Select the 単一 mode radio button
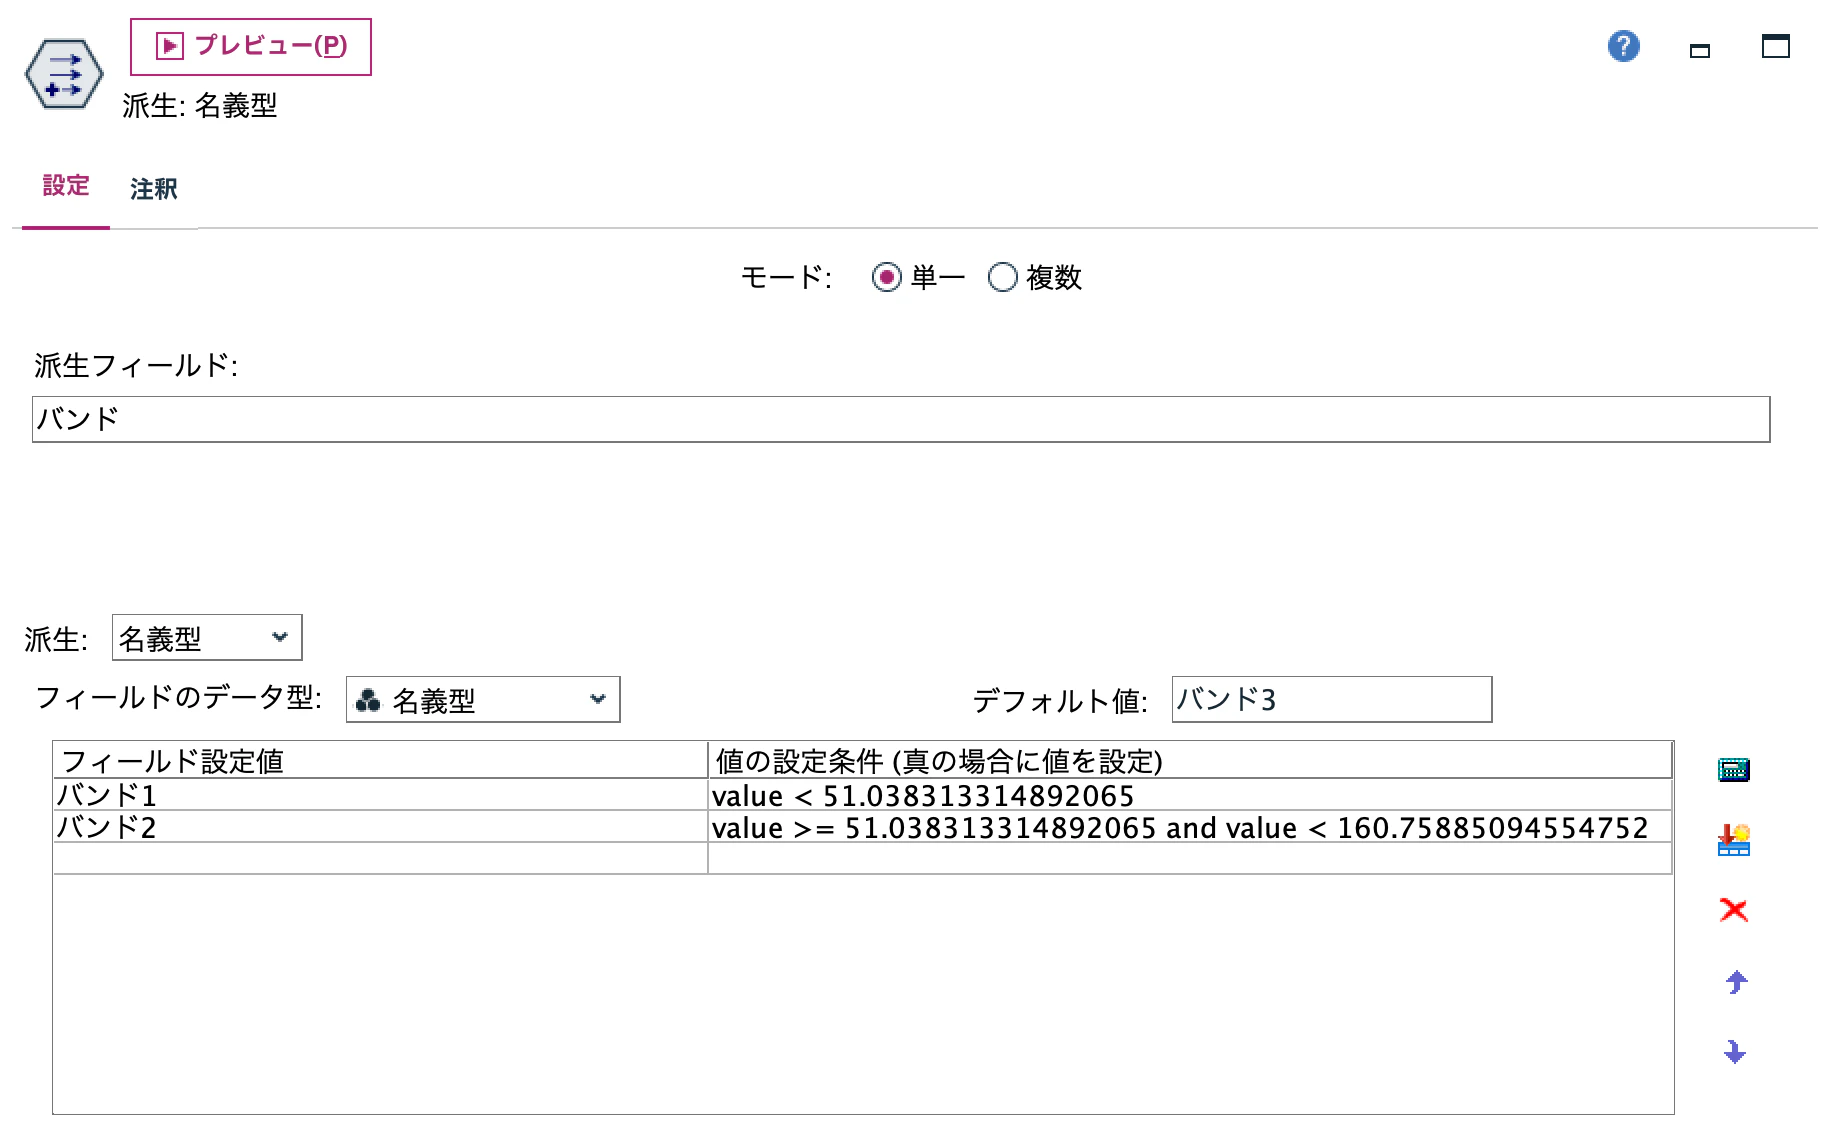Viewport: 1830px width, 1148px height. pyautogui.click(x=887, y=277)
